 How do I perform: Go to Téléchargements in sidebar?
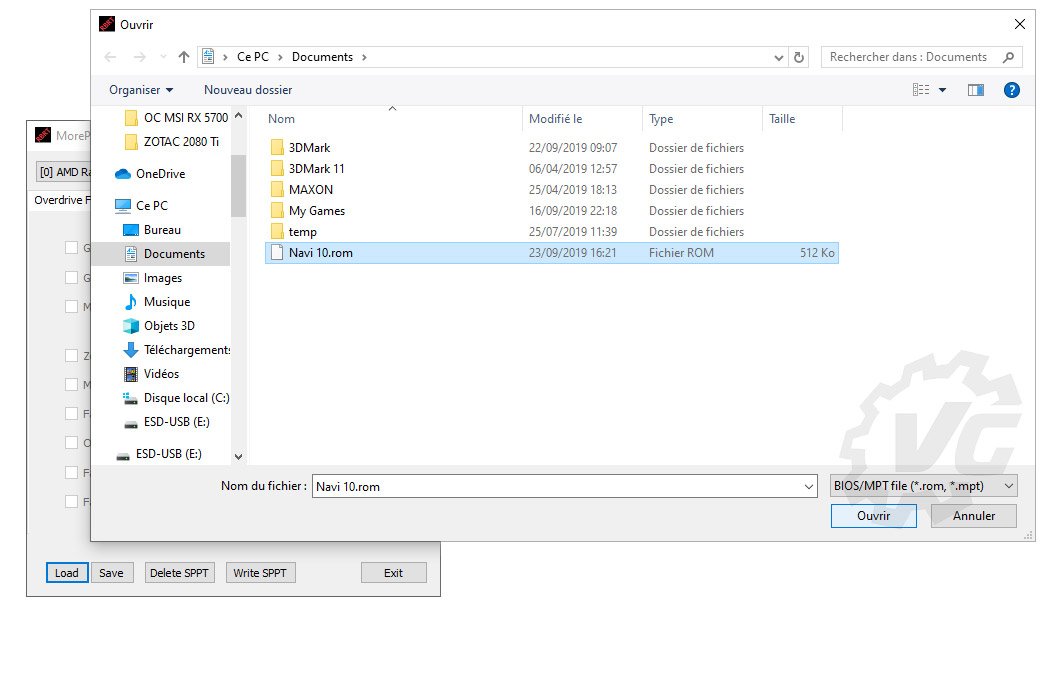click(186, 350)
